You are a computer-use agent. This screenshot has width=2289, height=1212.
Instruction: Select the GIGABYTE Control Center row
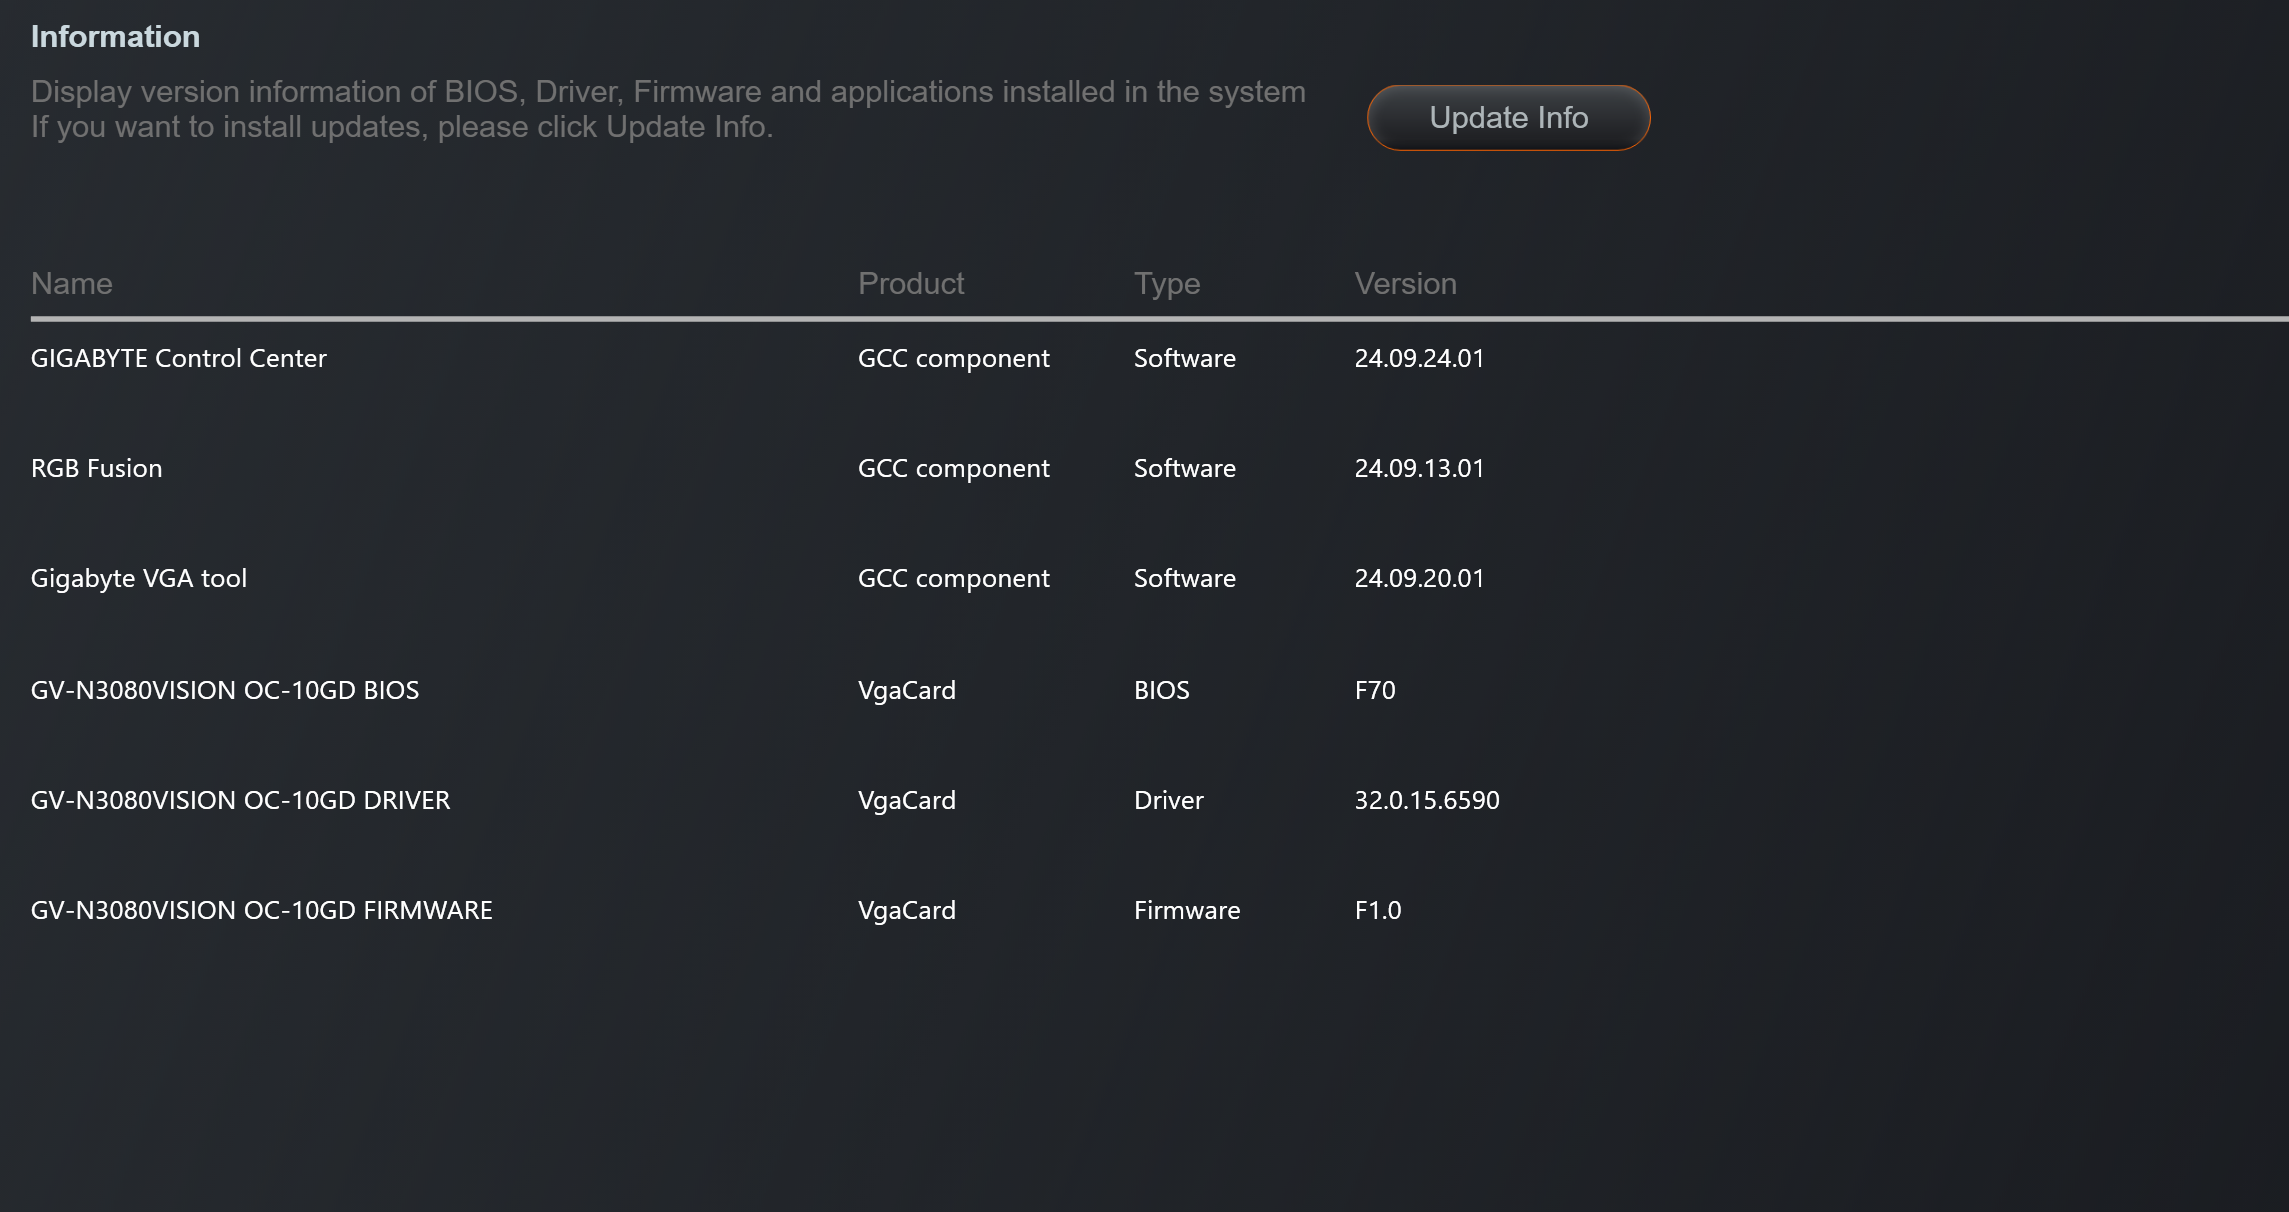tap(179, 358)
